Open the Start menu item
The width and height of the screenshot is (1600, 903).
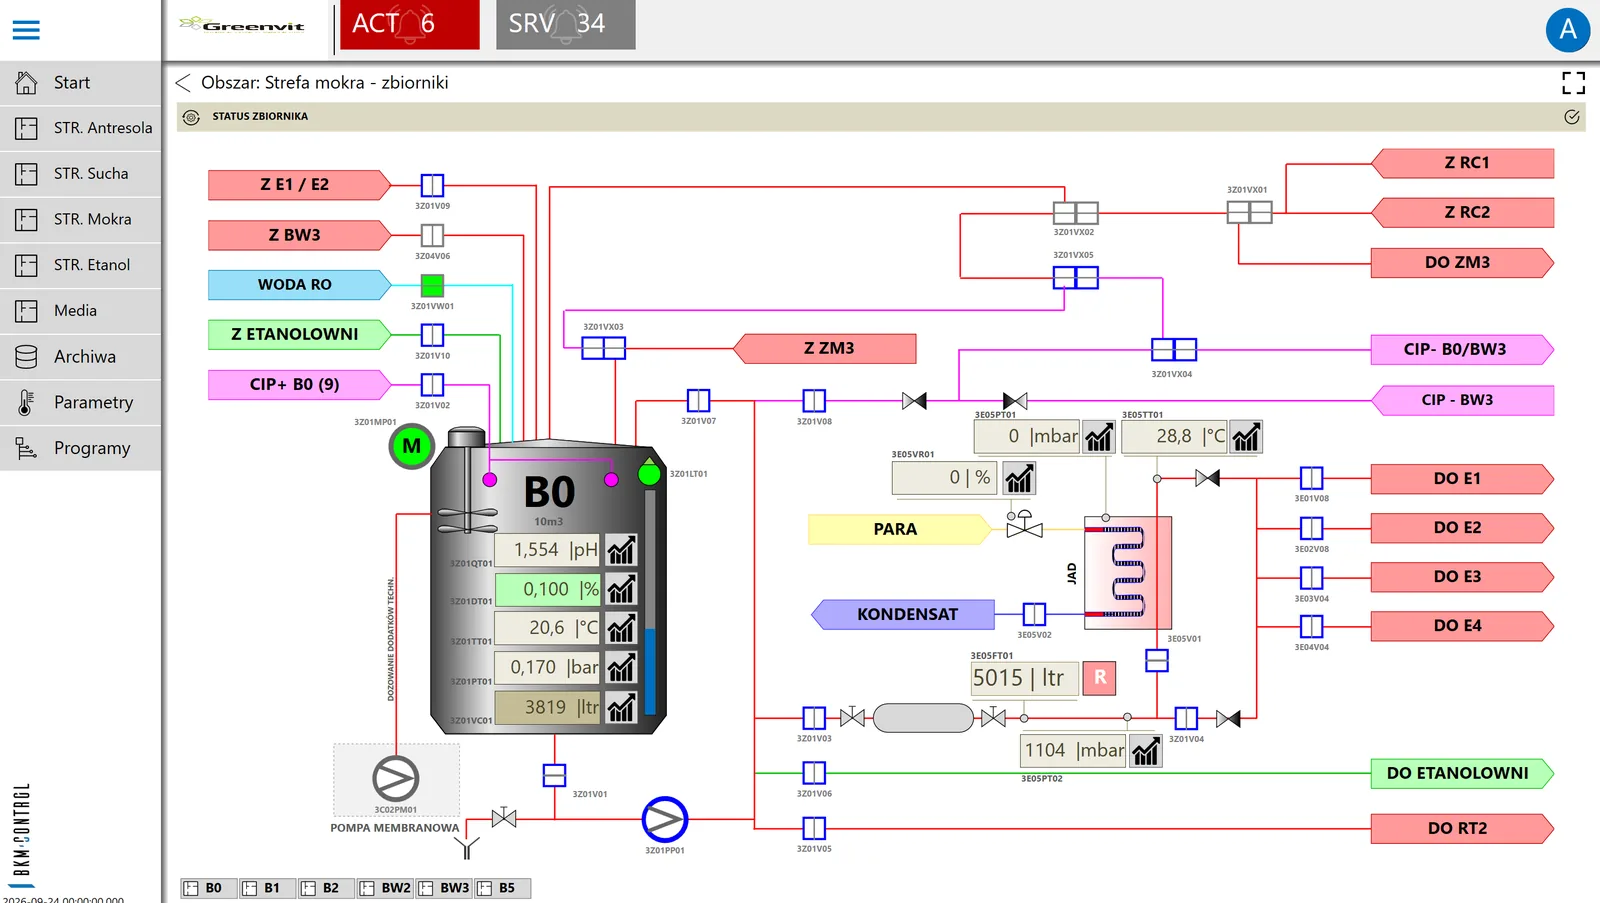[80, 83]
